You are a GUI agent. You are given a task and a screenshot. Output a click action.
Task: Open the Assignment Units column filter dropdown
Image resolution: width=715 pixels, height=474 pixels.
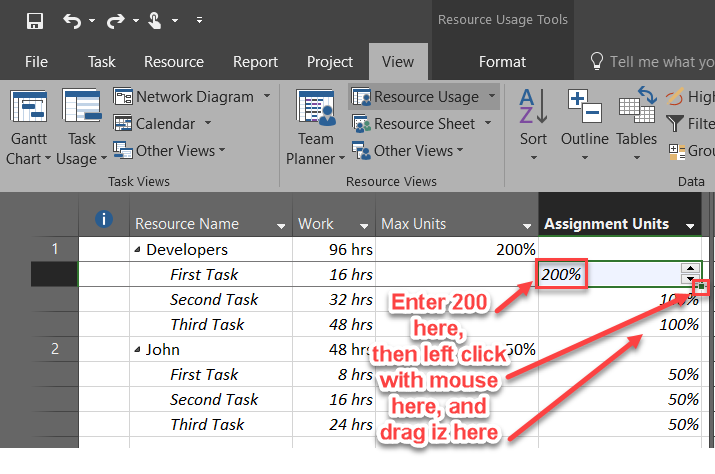(x=690, y=225)
